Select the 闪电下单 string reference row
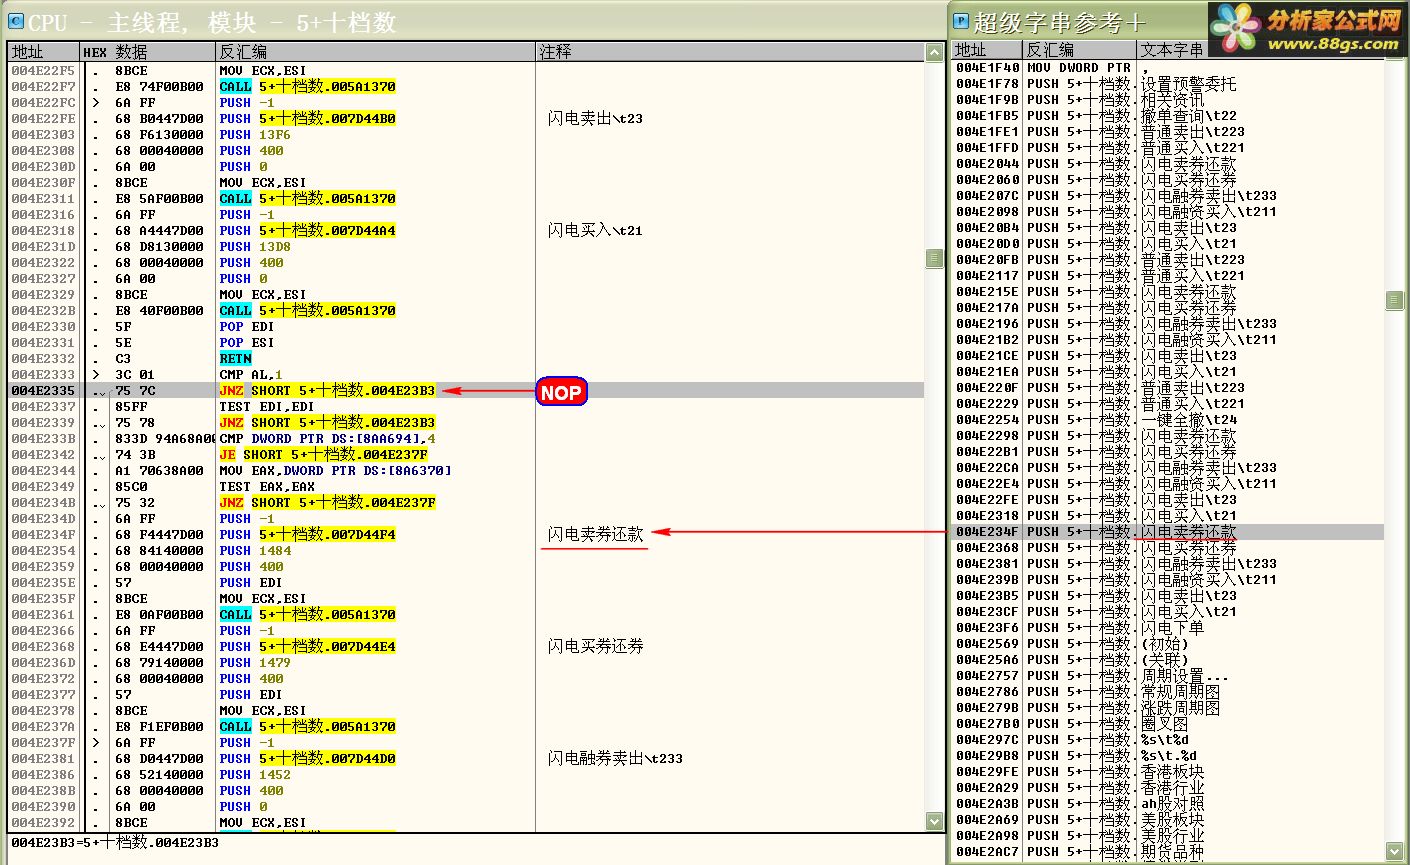The height and width of the screenshot is (865, 1410). click(1168, 628)
